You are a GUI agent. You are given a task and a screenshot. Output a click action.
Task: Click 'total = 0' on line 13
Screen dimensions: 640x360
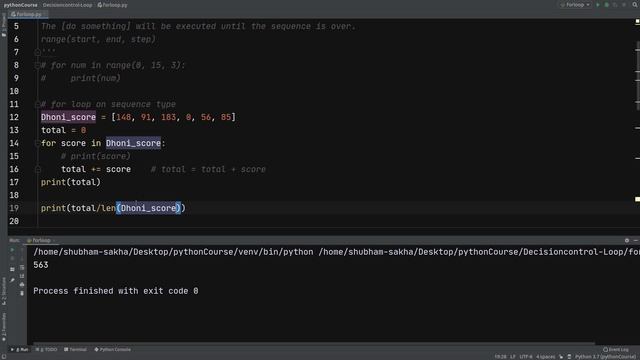coord(63,130)
